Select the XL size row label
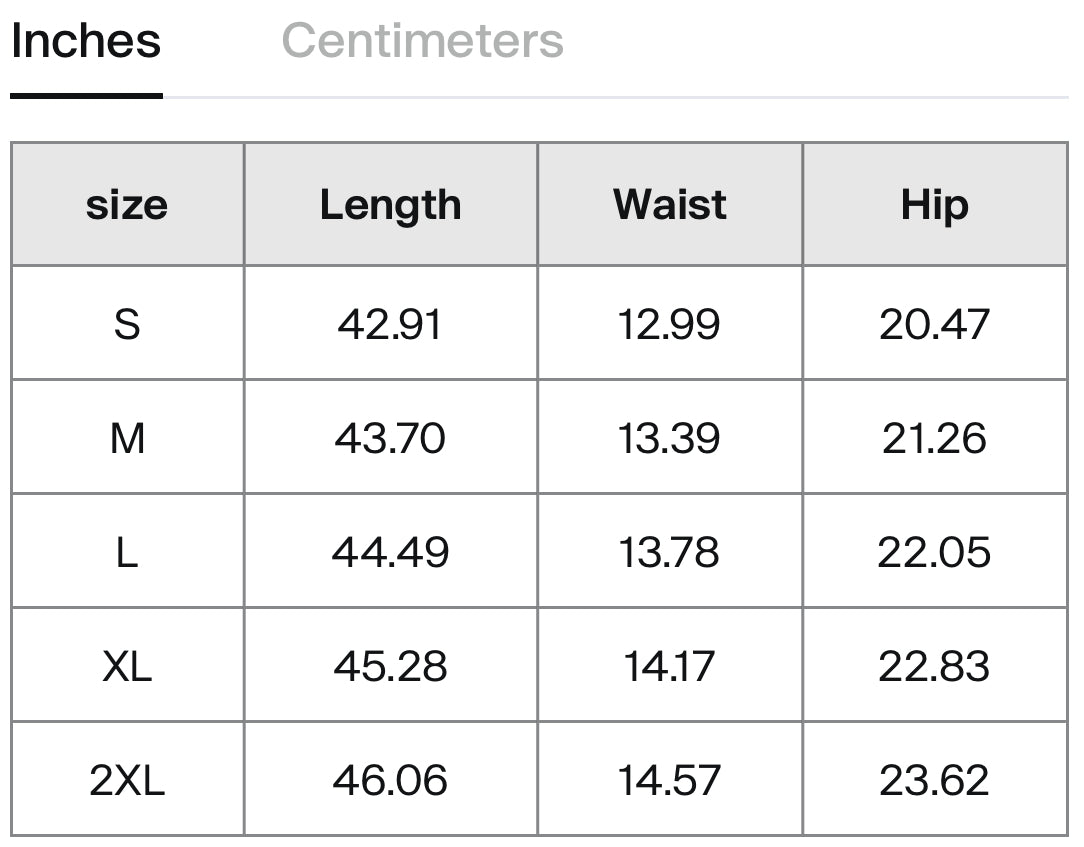Viewport: 1084px width, 847px height. tap(128, 666)
